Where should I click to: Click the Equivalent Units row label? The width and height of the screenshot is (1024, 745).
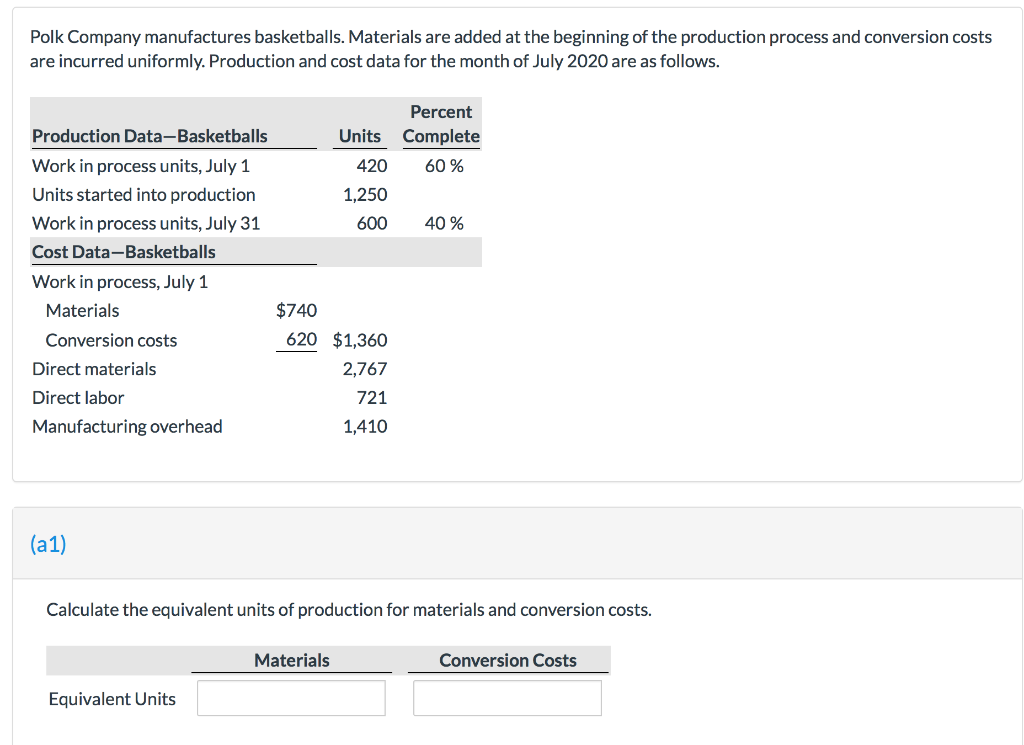112,698
